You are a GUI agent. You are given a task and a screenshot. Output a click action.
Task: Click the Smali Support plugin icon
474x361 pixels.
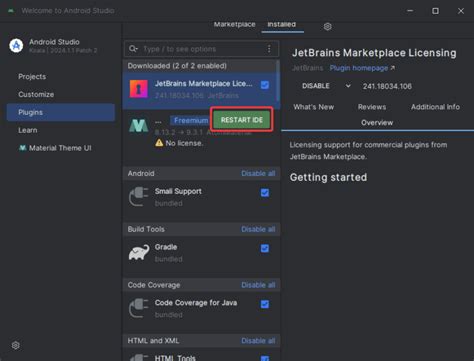click(139, 197)
